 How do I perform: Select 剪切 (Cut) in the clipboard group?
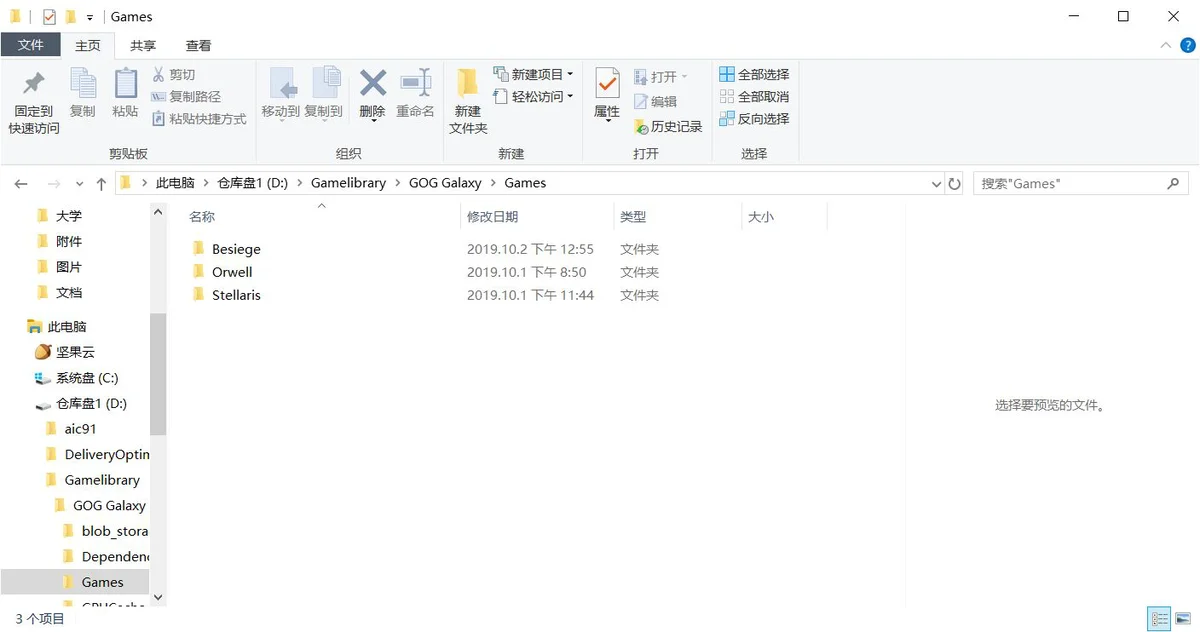pos(173,75)
